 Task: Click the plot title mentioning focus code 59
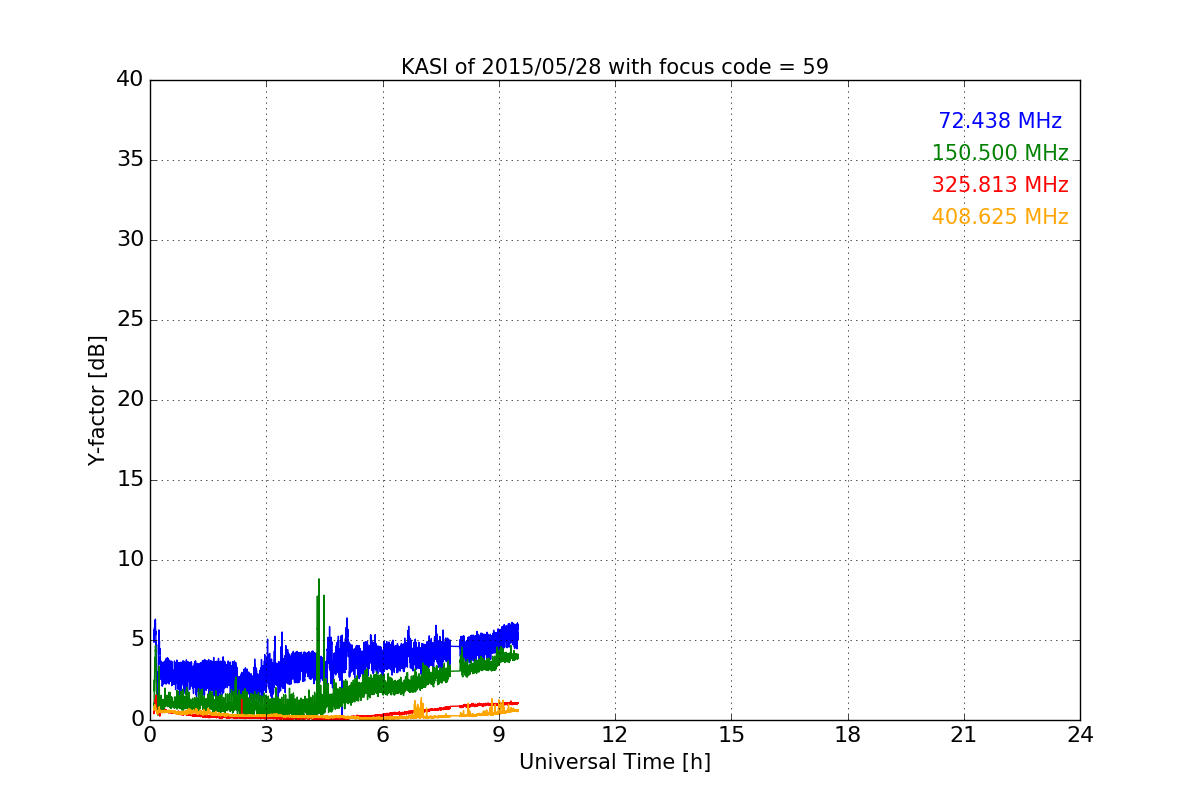615,67
